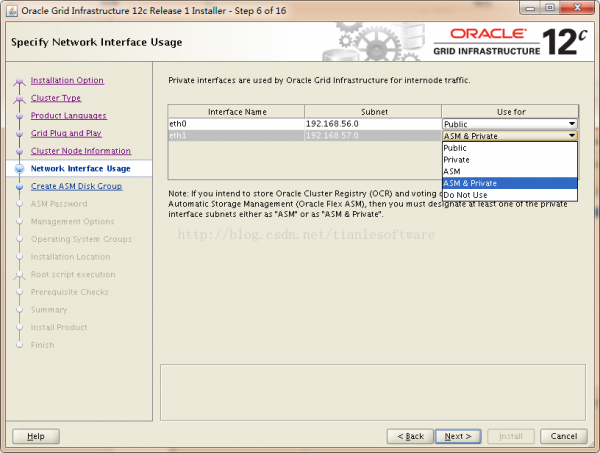The image size is (600, 453).
Task: Click the eth0 interface name cell
Action: pyautogui.click(x=236, y=124)
